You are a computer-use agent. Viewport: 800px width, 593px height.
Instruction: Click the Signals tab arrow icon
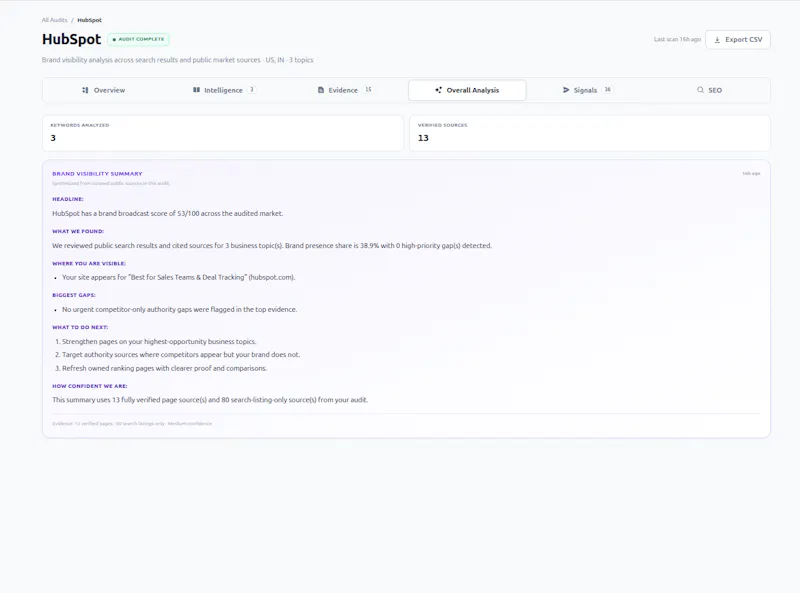(566, 90)
